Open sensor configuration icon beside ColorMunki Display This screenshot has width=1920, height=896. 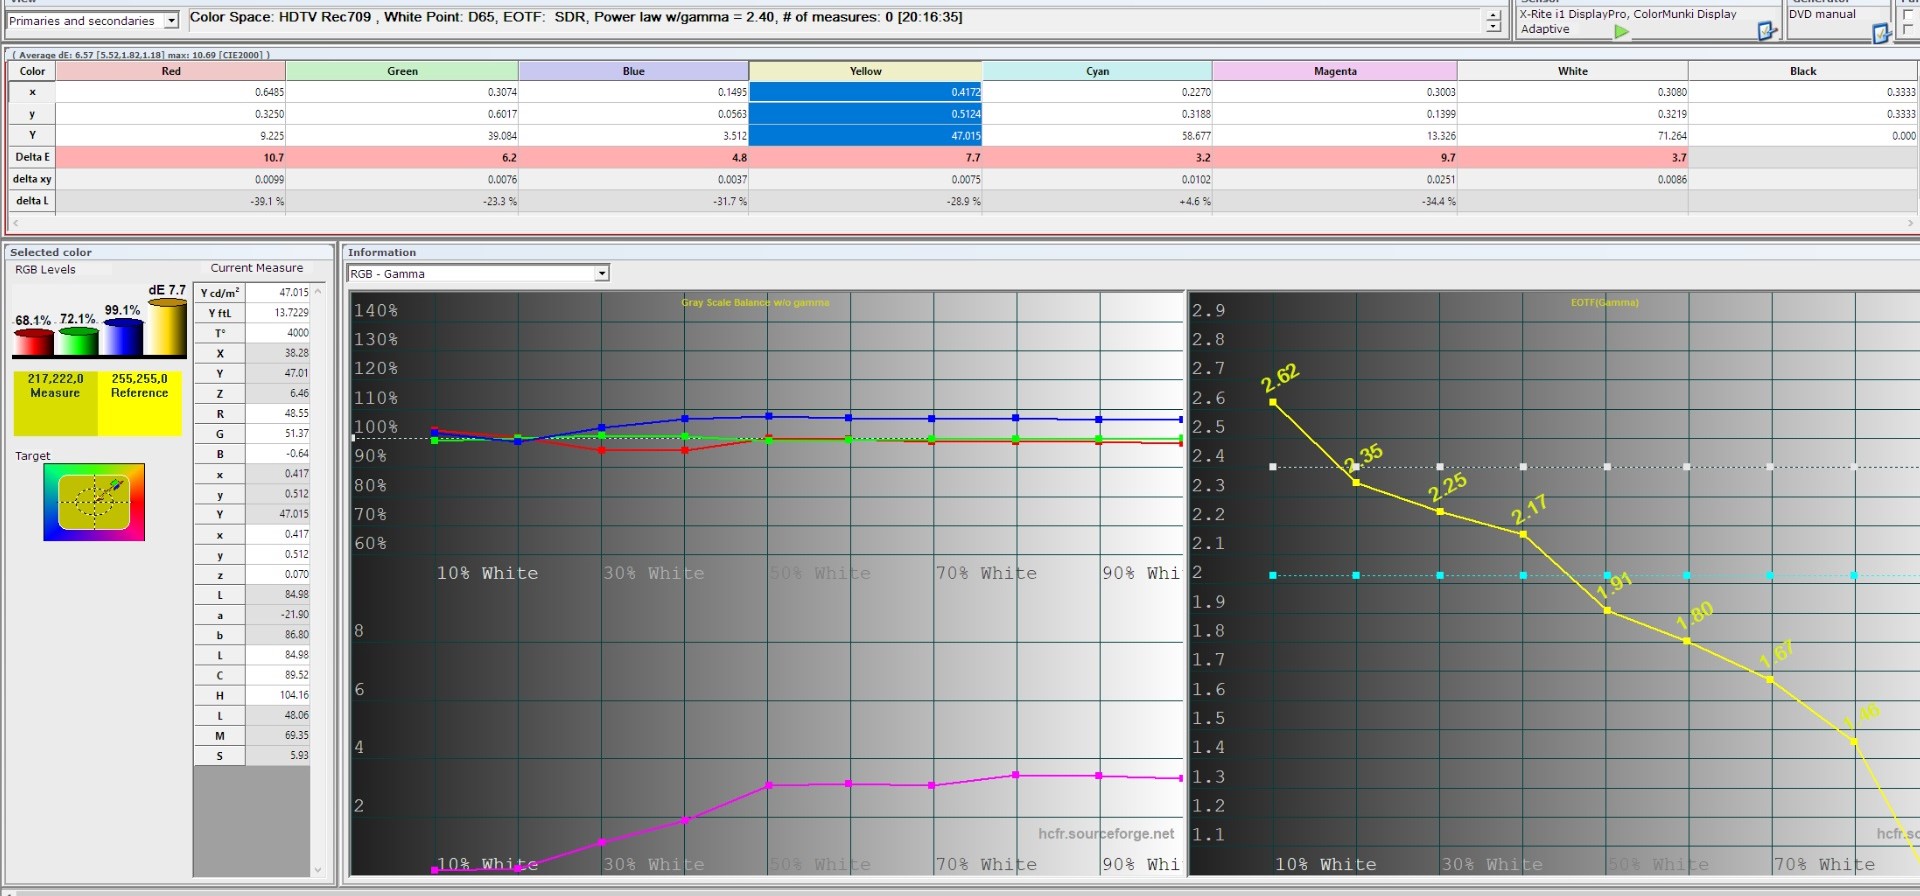click(x=1767, y=31)
